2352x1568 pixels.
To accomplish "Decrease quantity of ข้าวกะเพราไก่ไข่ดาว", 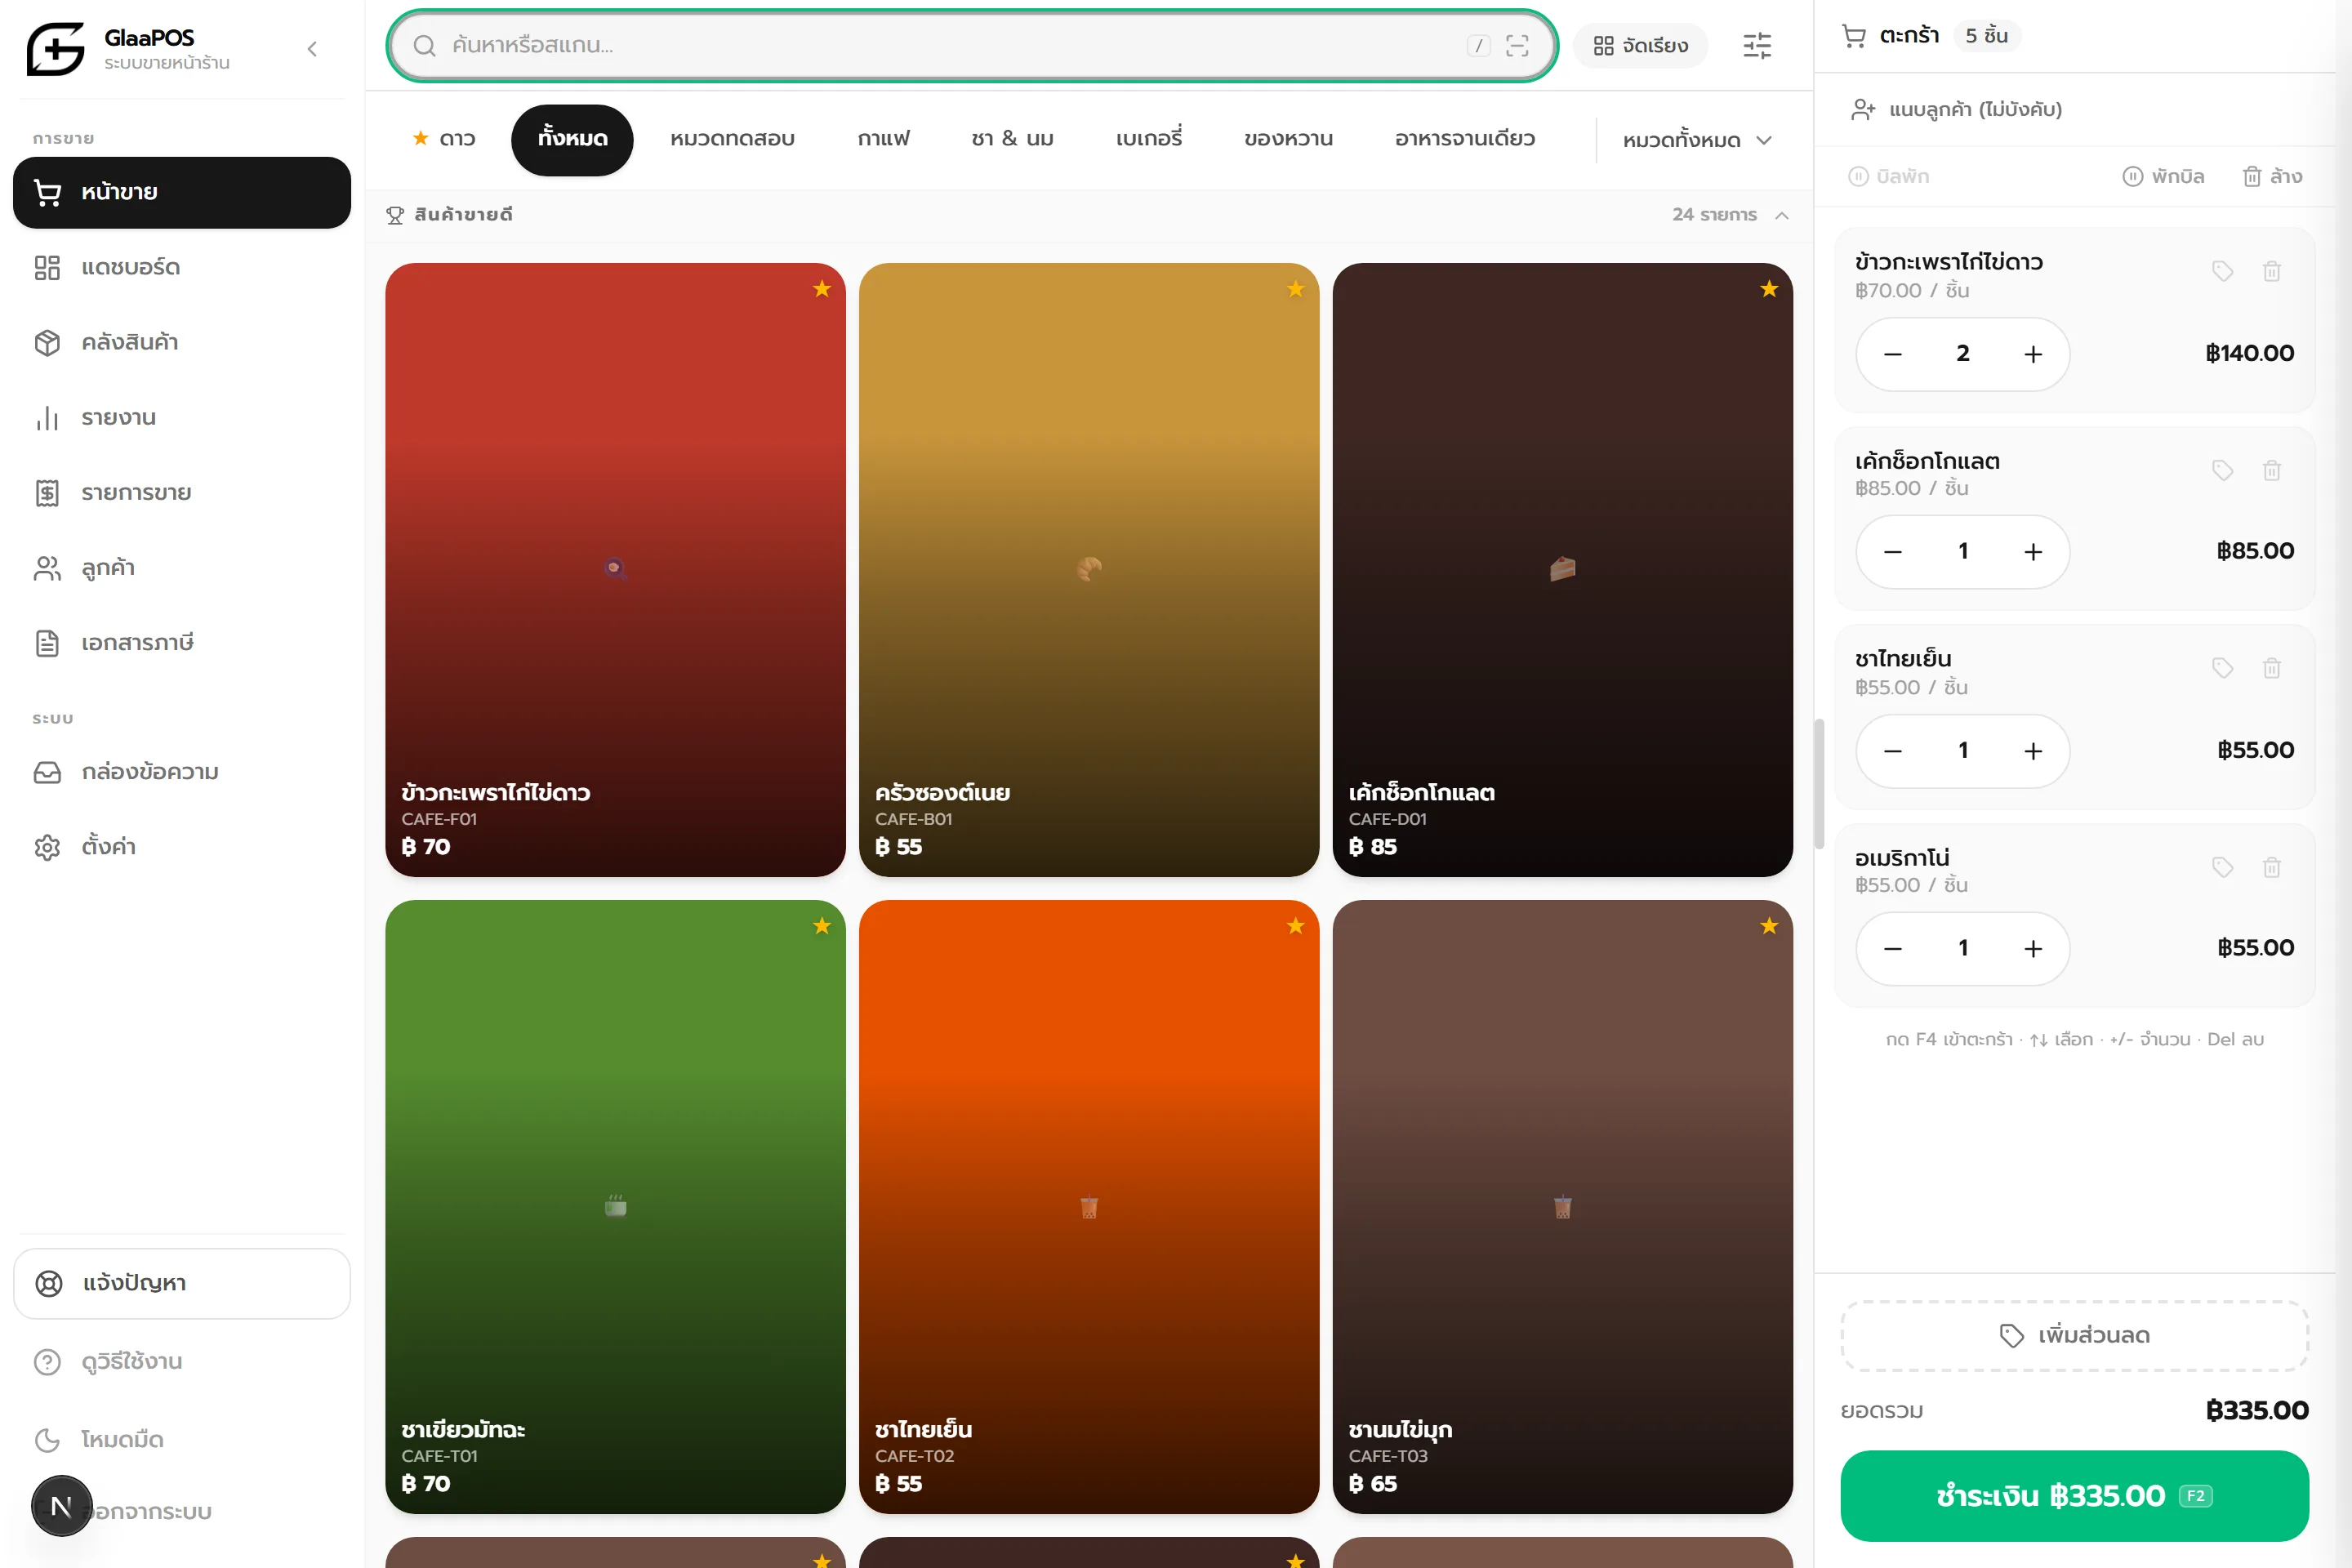I will coord(1893,354).
